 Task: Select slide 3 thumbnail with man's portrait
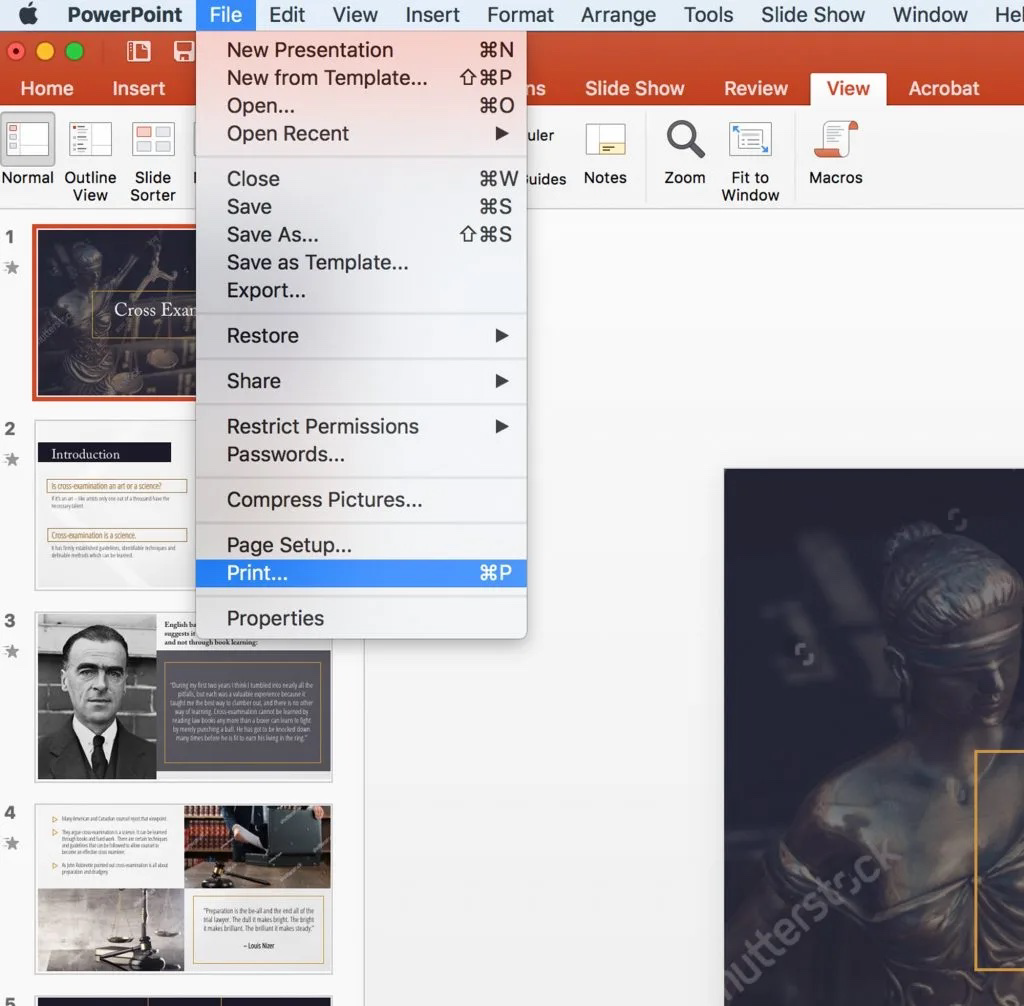[x=183, y=696]
